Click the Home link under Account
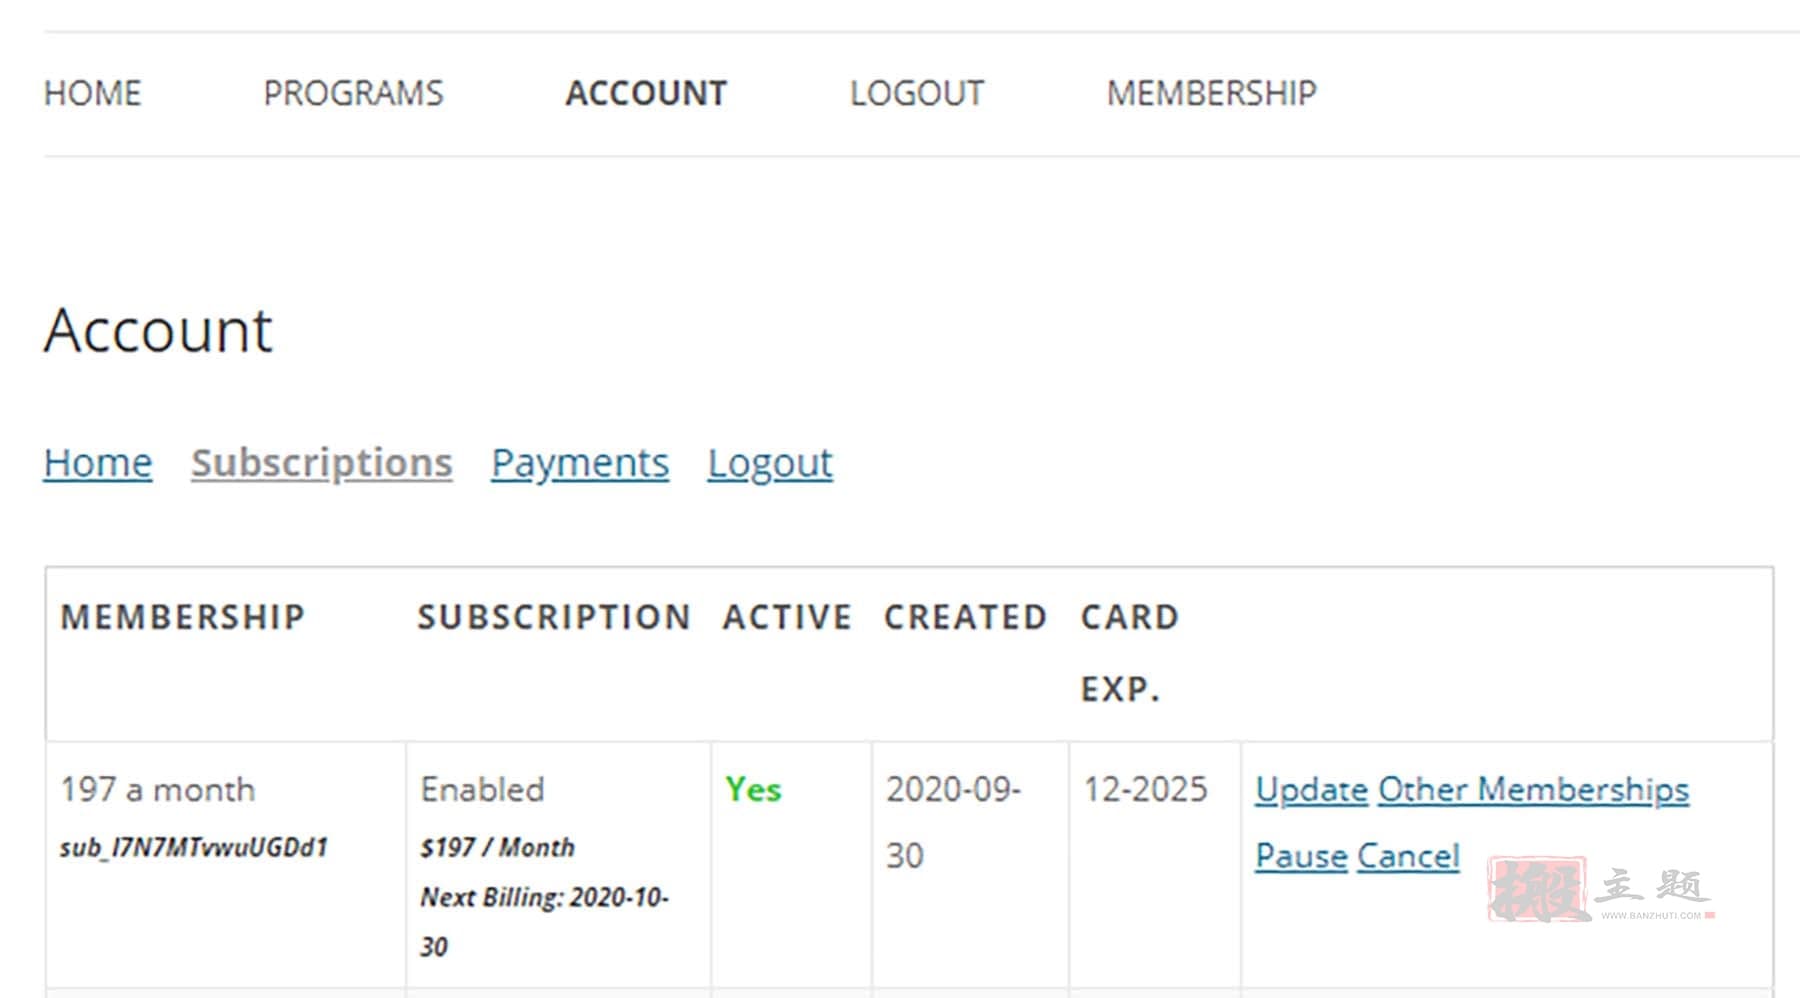The height and width of the screenshot is (998, 1800). tap(98, 463)
